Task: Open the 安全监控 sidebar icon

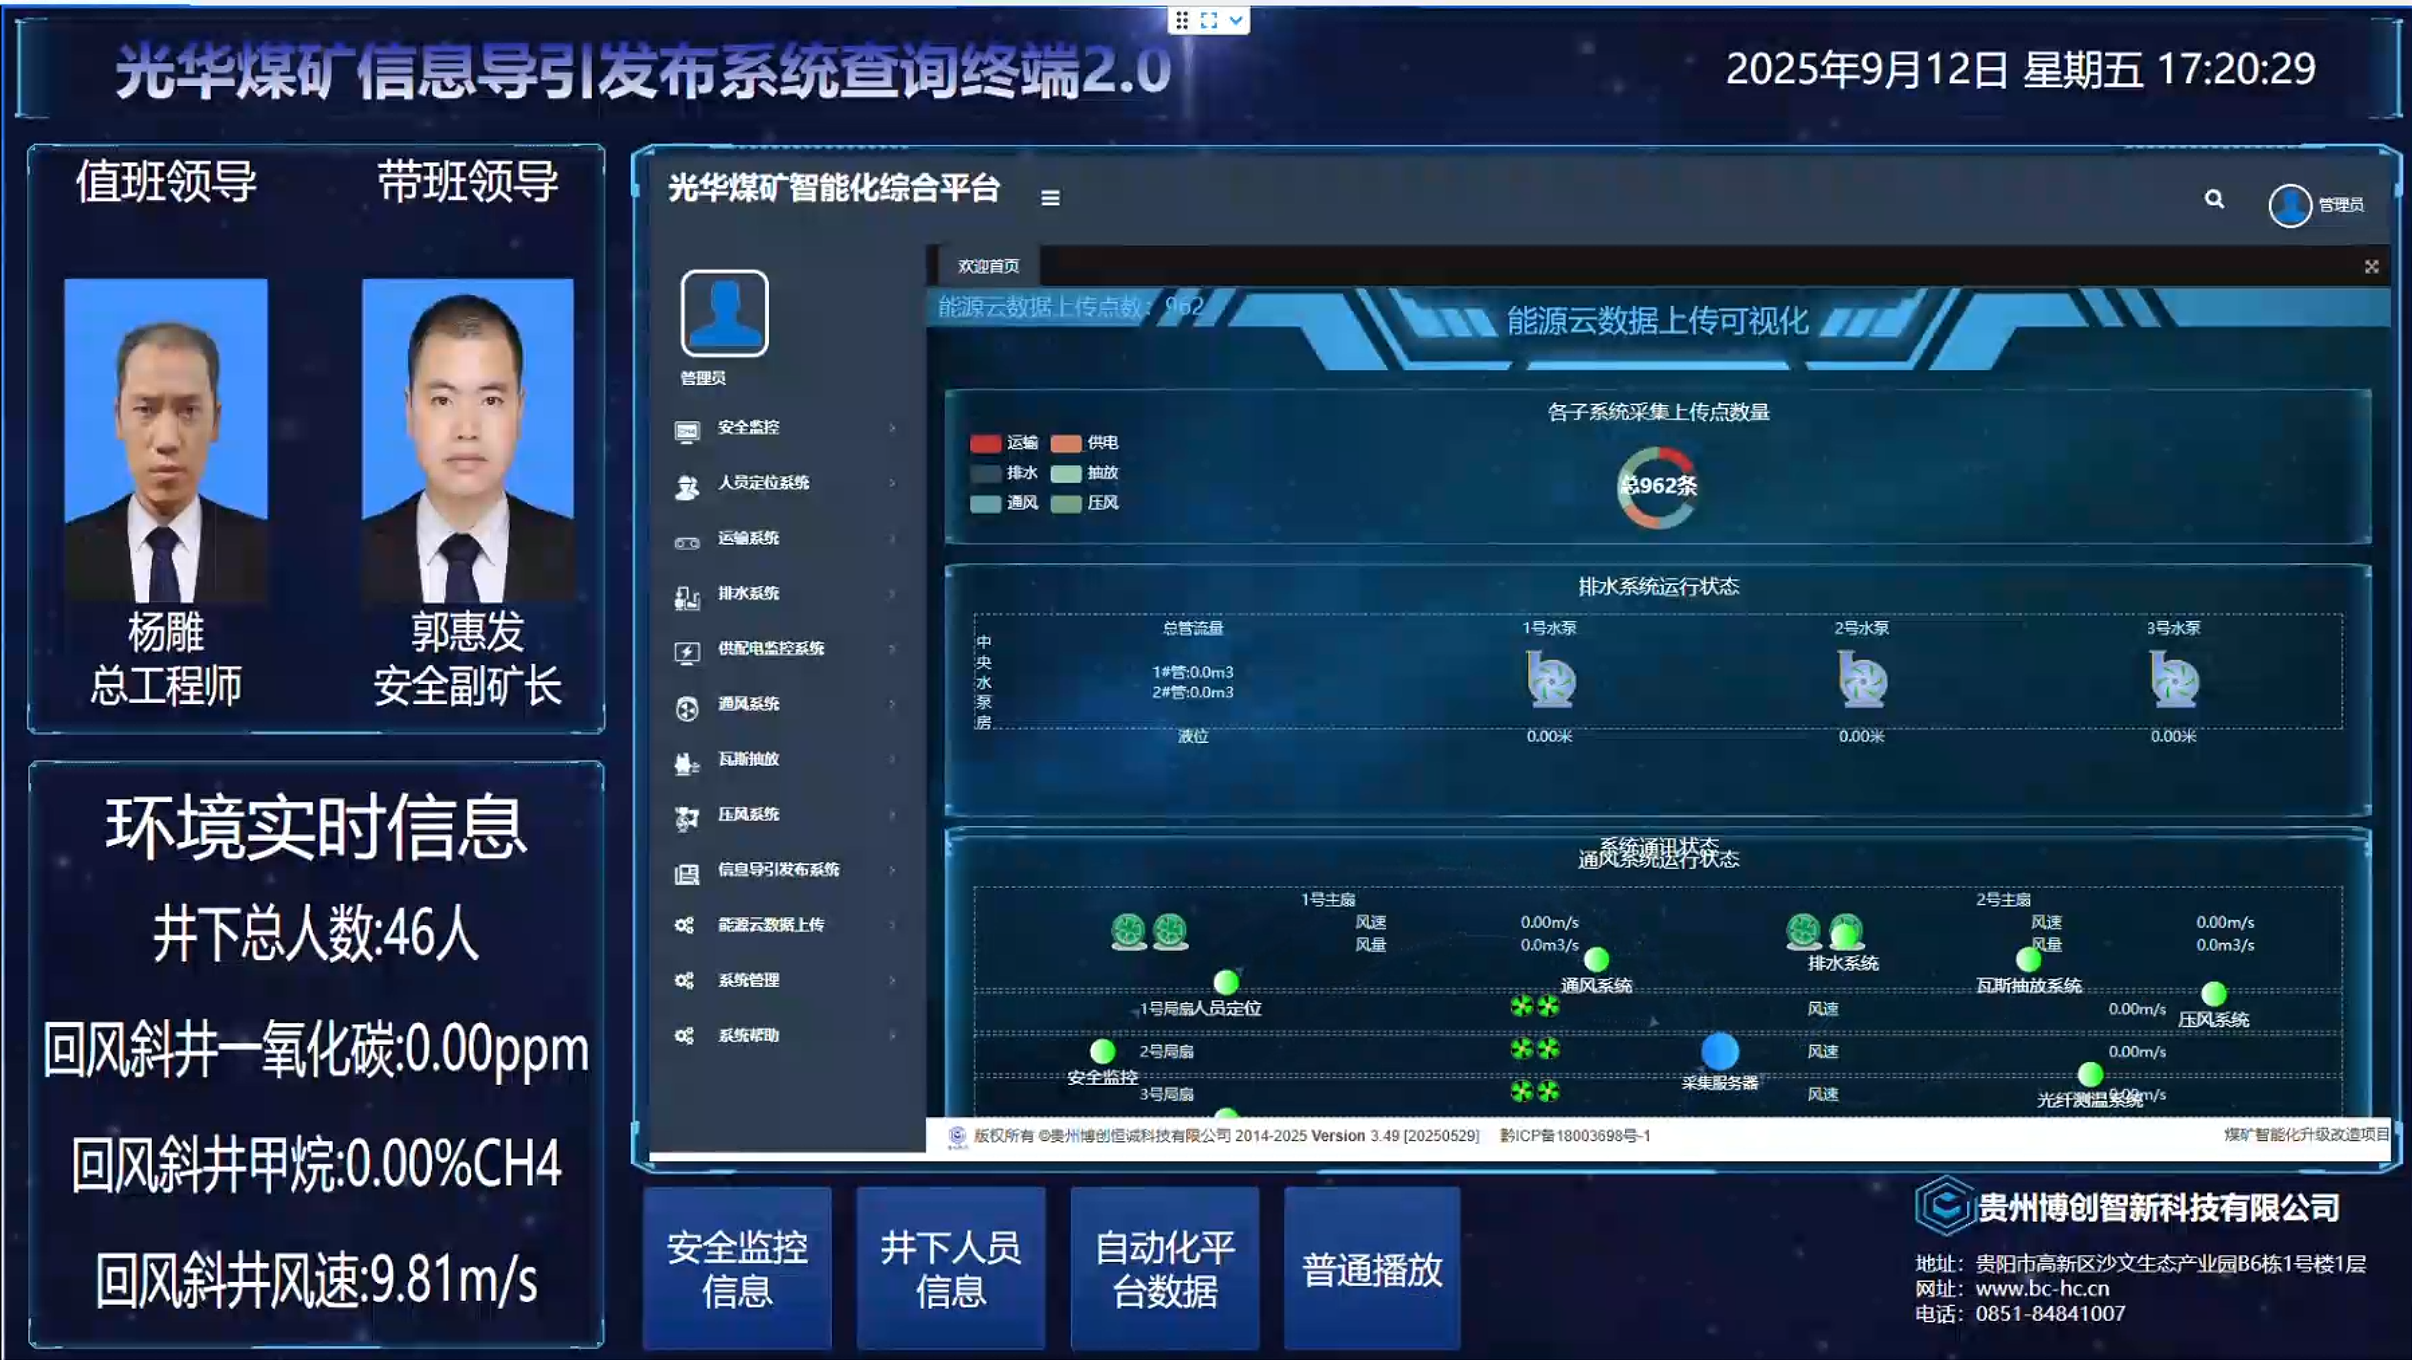Action: 686,430
